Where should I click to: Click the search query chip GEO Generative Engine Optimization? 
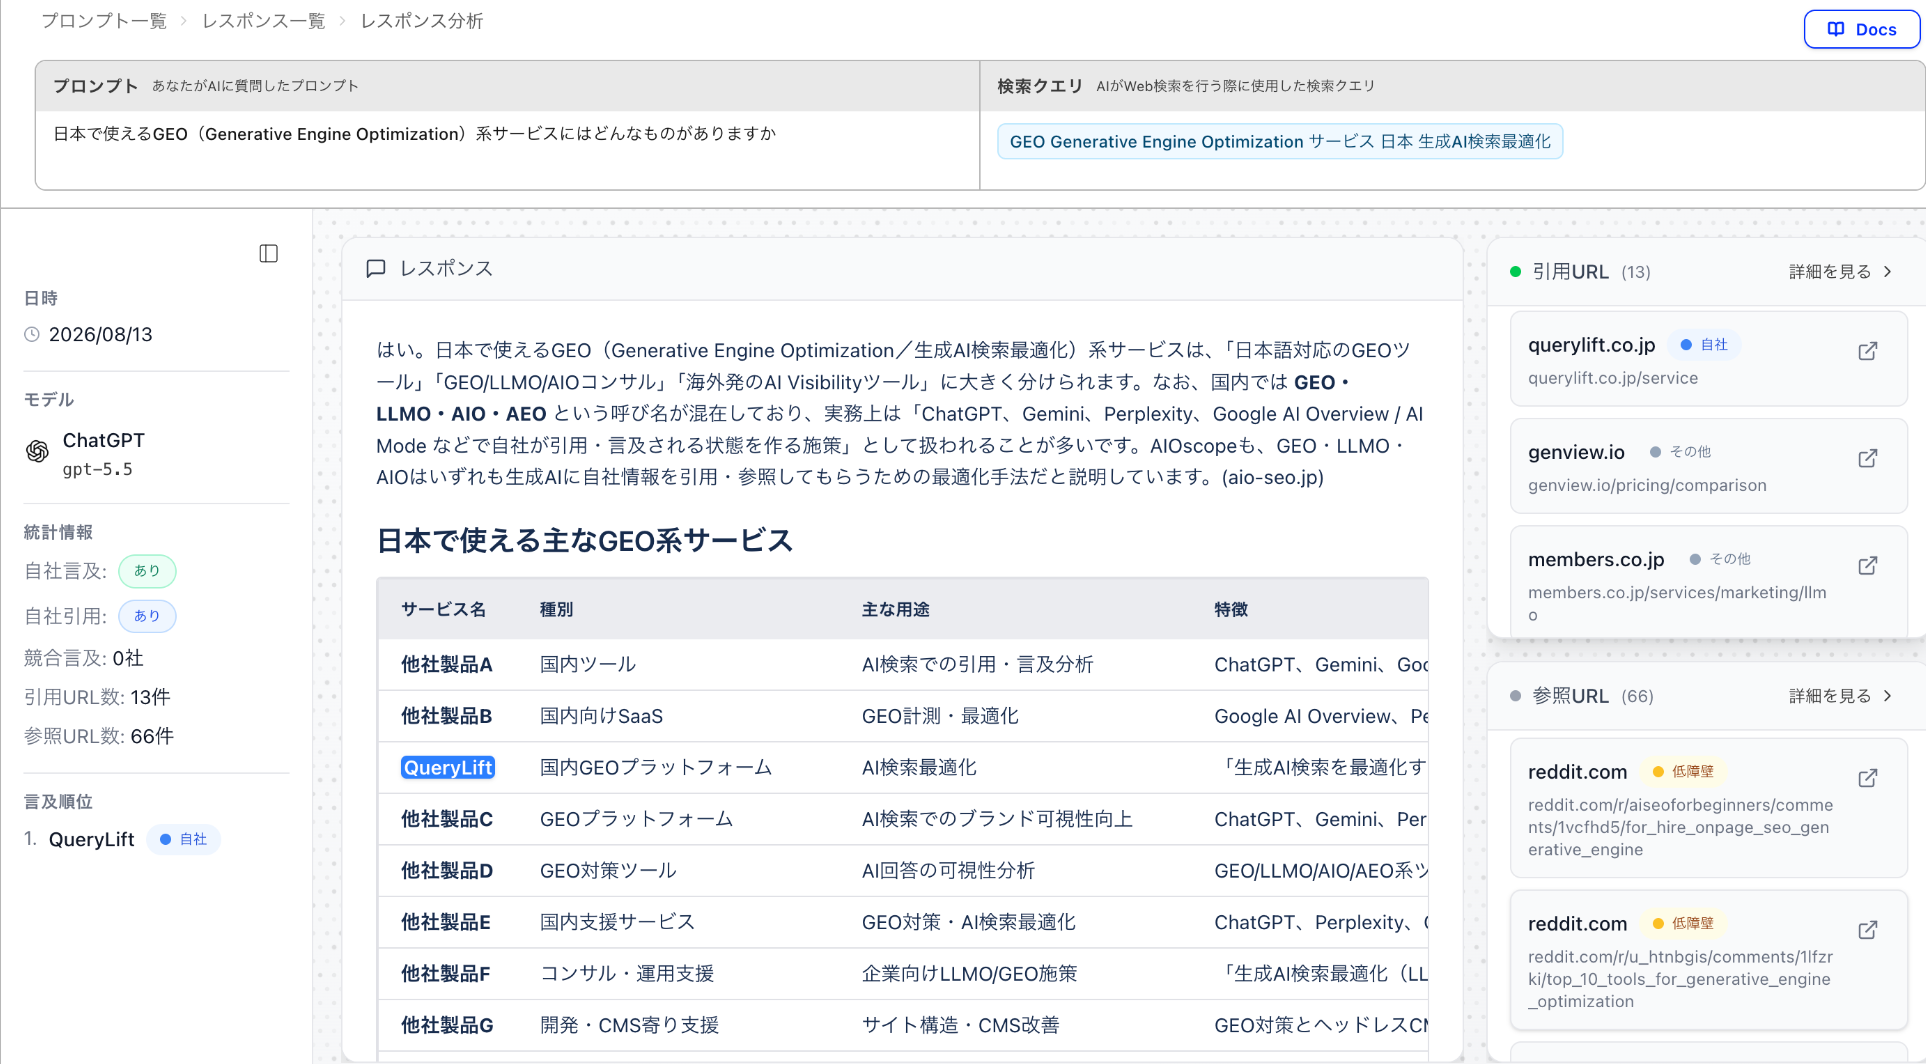click(1280, 141)
